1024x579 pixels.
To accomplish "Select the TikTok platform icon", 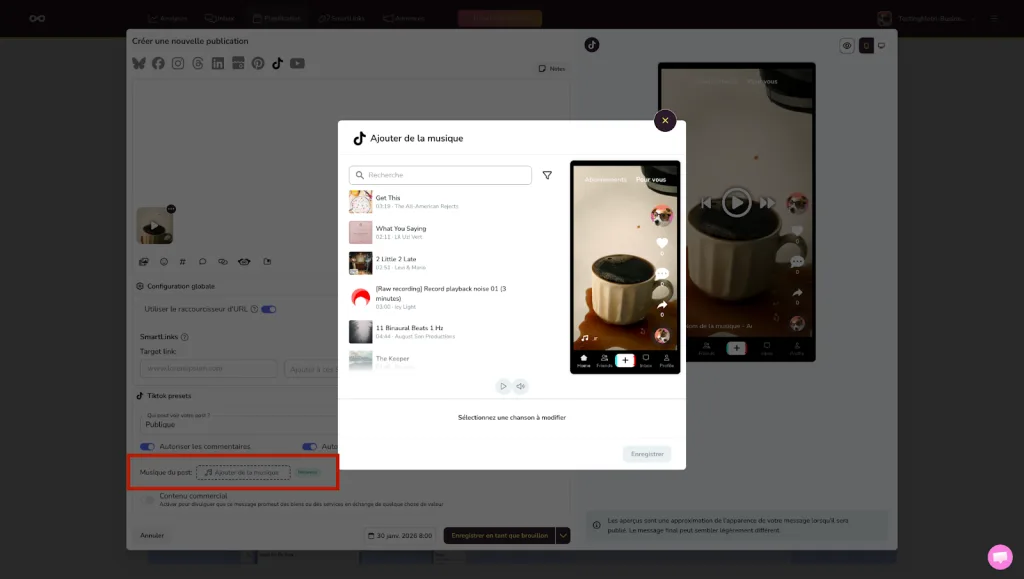I will pos(278,63).
